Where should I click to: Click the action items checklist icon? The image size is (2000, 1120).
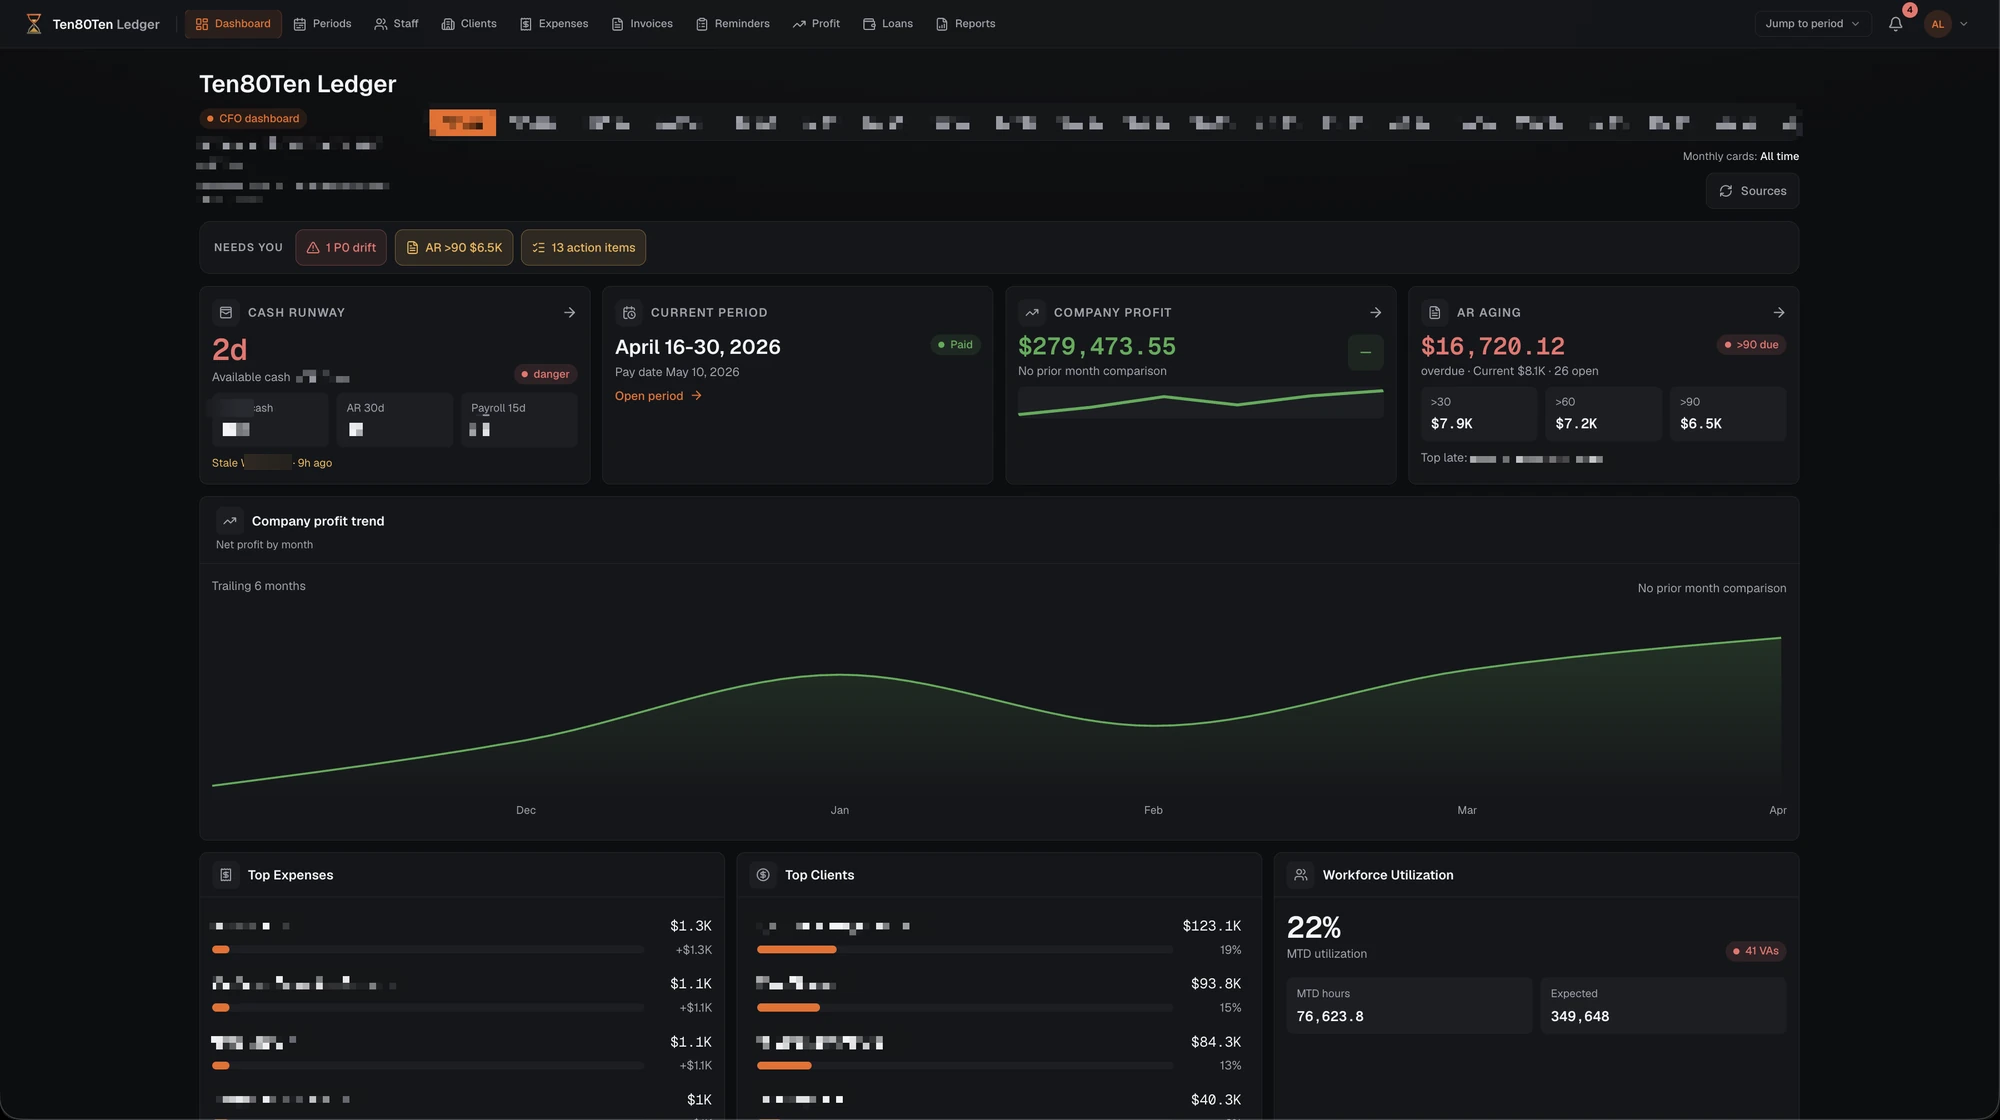pyautogui.click(x=538, y=248)
